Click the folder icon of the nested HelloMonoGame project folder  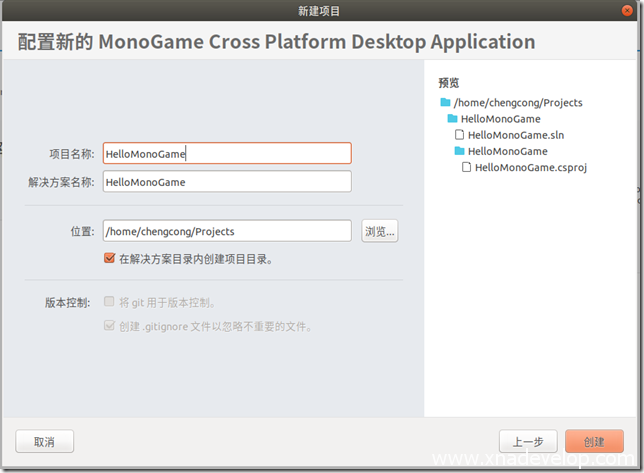click(x=460, y=151)
